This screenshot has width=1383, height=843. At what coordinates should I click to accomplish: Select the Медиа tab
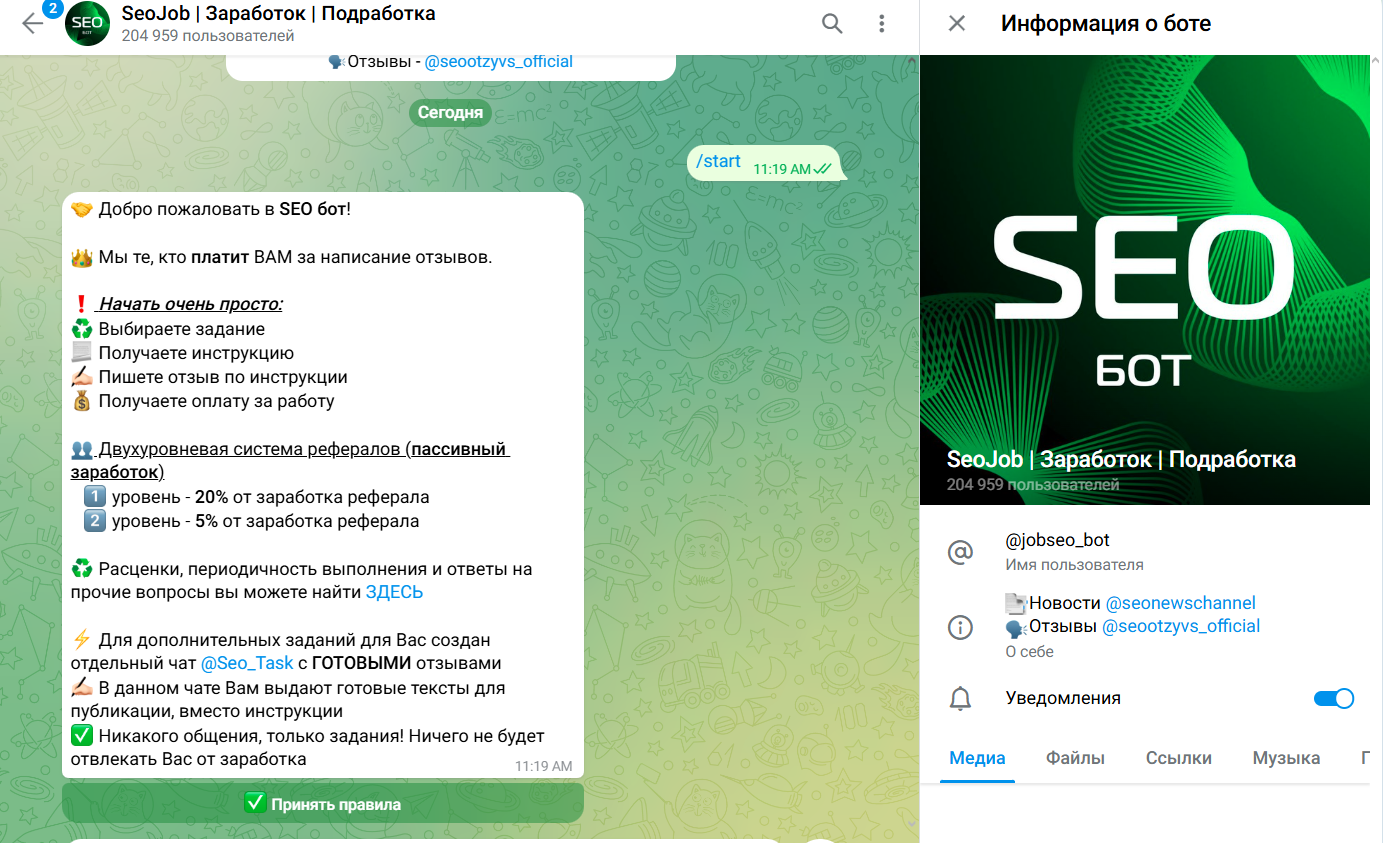point(977,758)
